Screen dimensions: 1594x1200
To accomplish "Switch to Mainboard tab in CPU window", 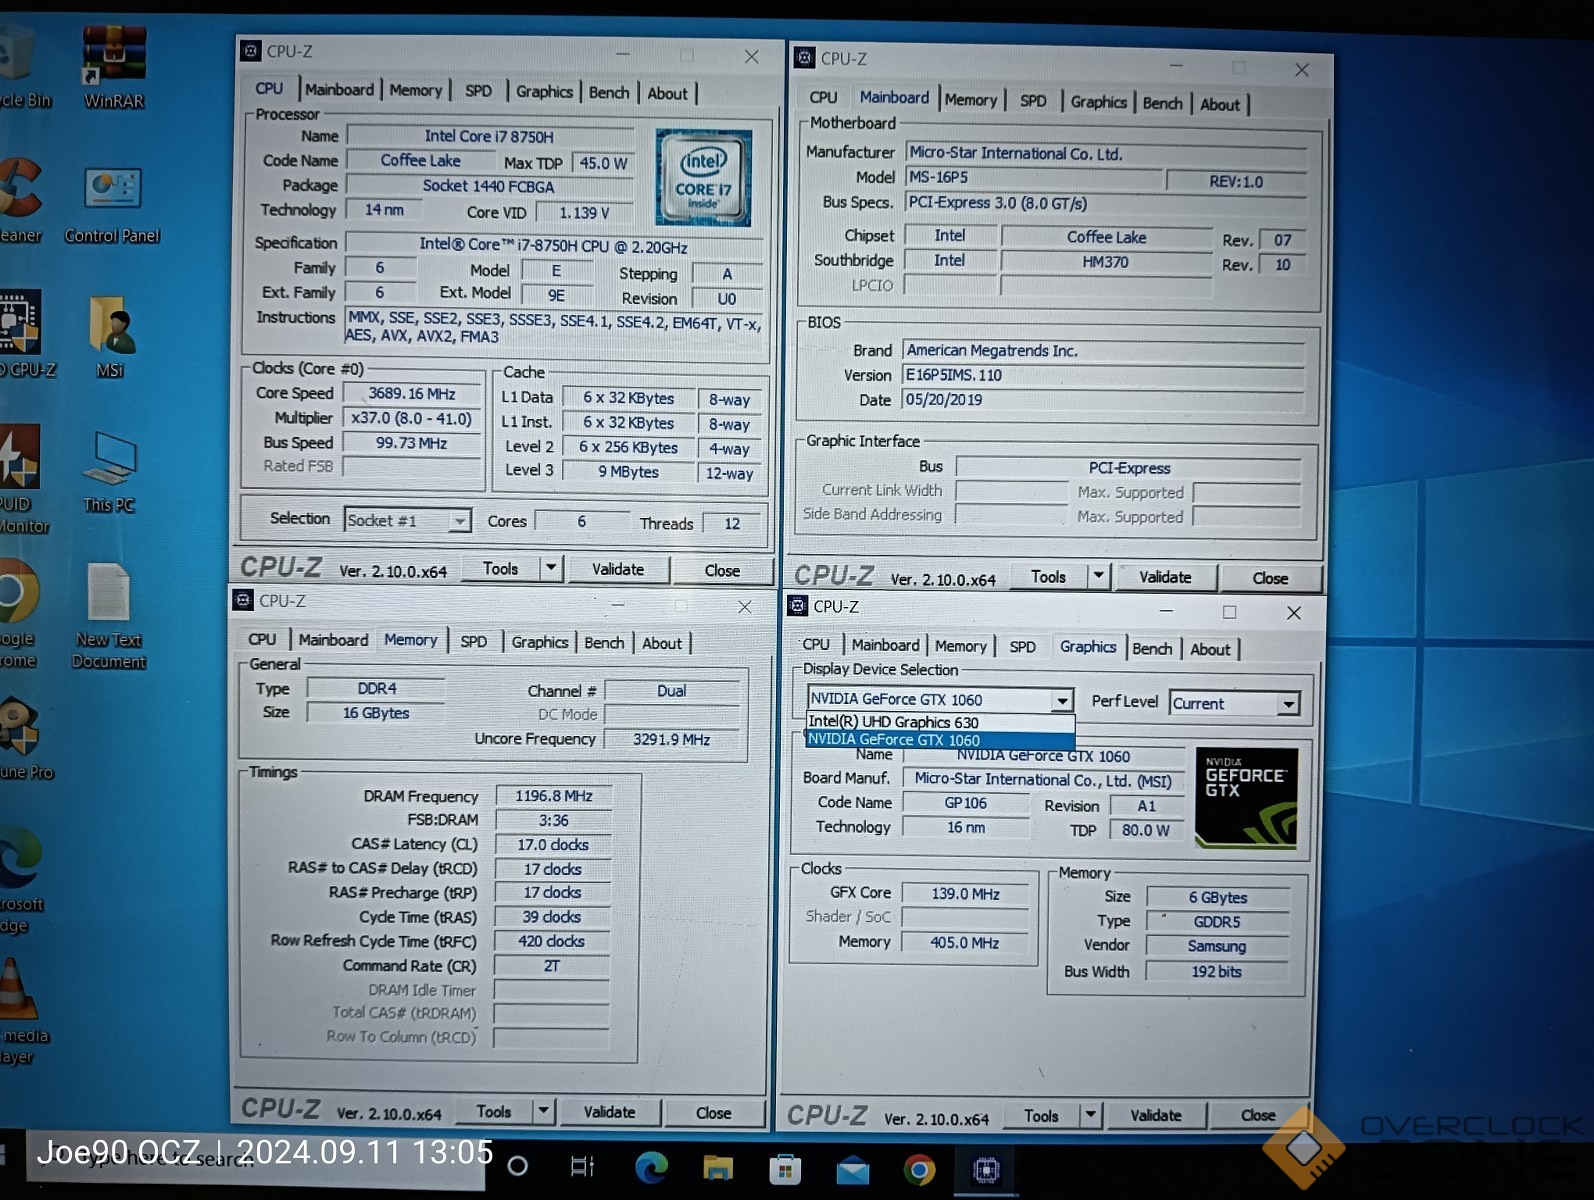I will click(x=339, y=90).
